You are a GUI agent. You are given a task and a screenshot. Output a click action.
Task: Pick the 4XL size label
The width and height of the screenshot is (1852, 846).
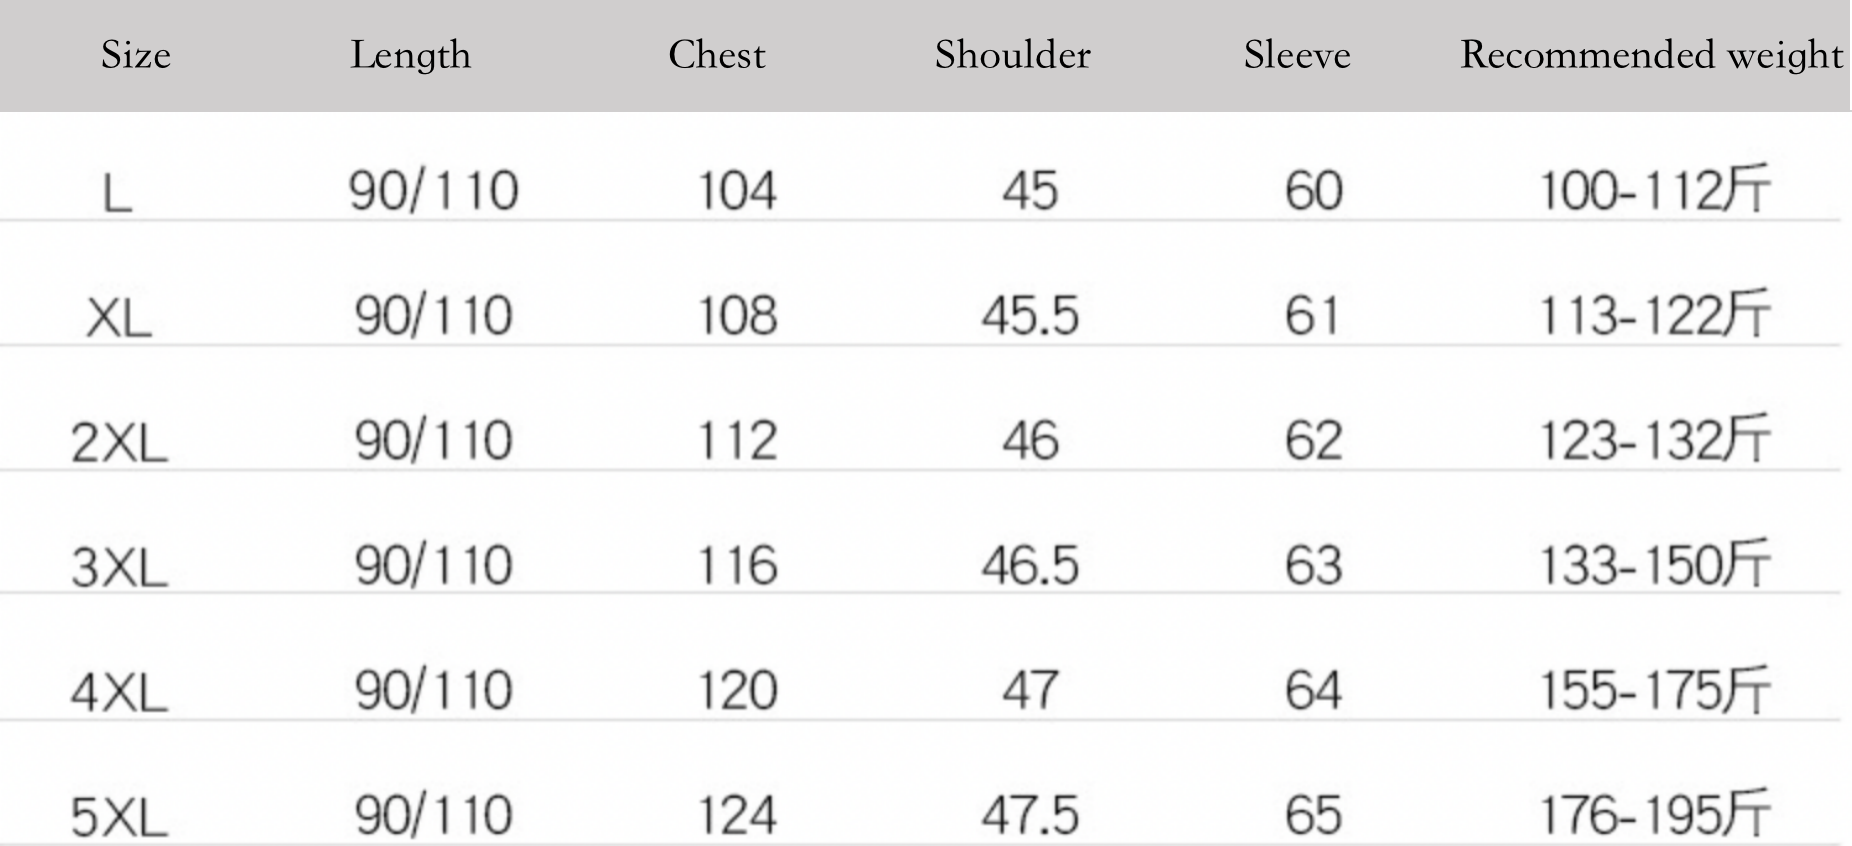coord(119,693)
